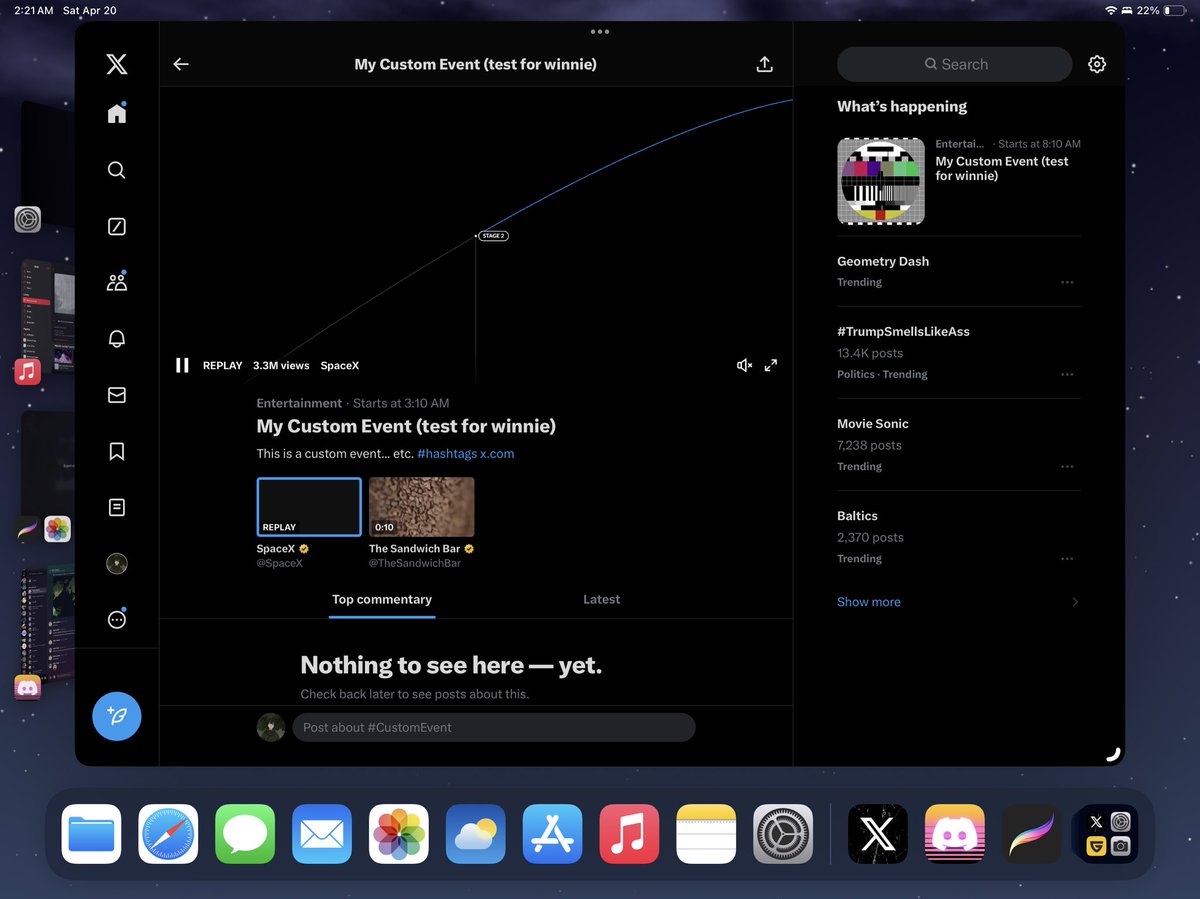This screenshot has width=1200, height=899.
Task: Click Show more link
Action: (x=869, y=602)
